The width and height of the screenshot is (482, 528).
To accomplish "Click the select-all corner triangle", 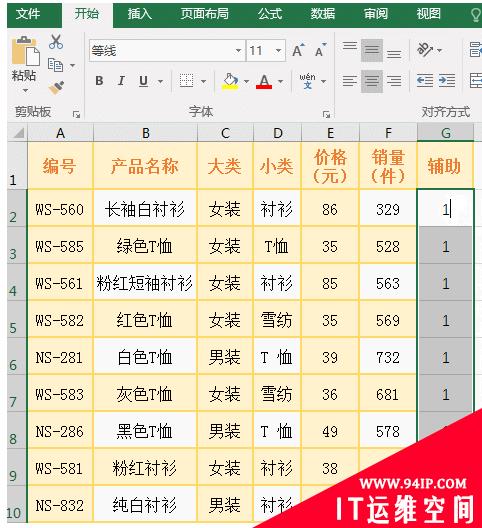I will point(18,133).
